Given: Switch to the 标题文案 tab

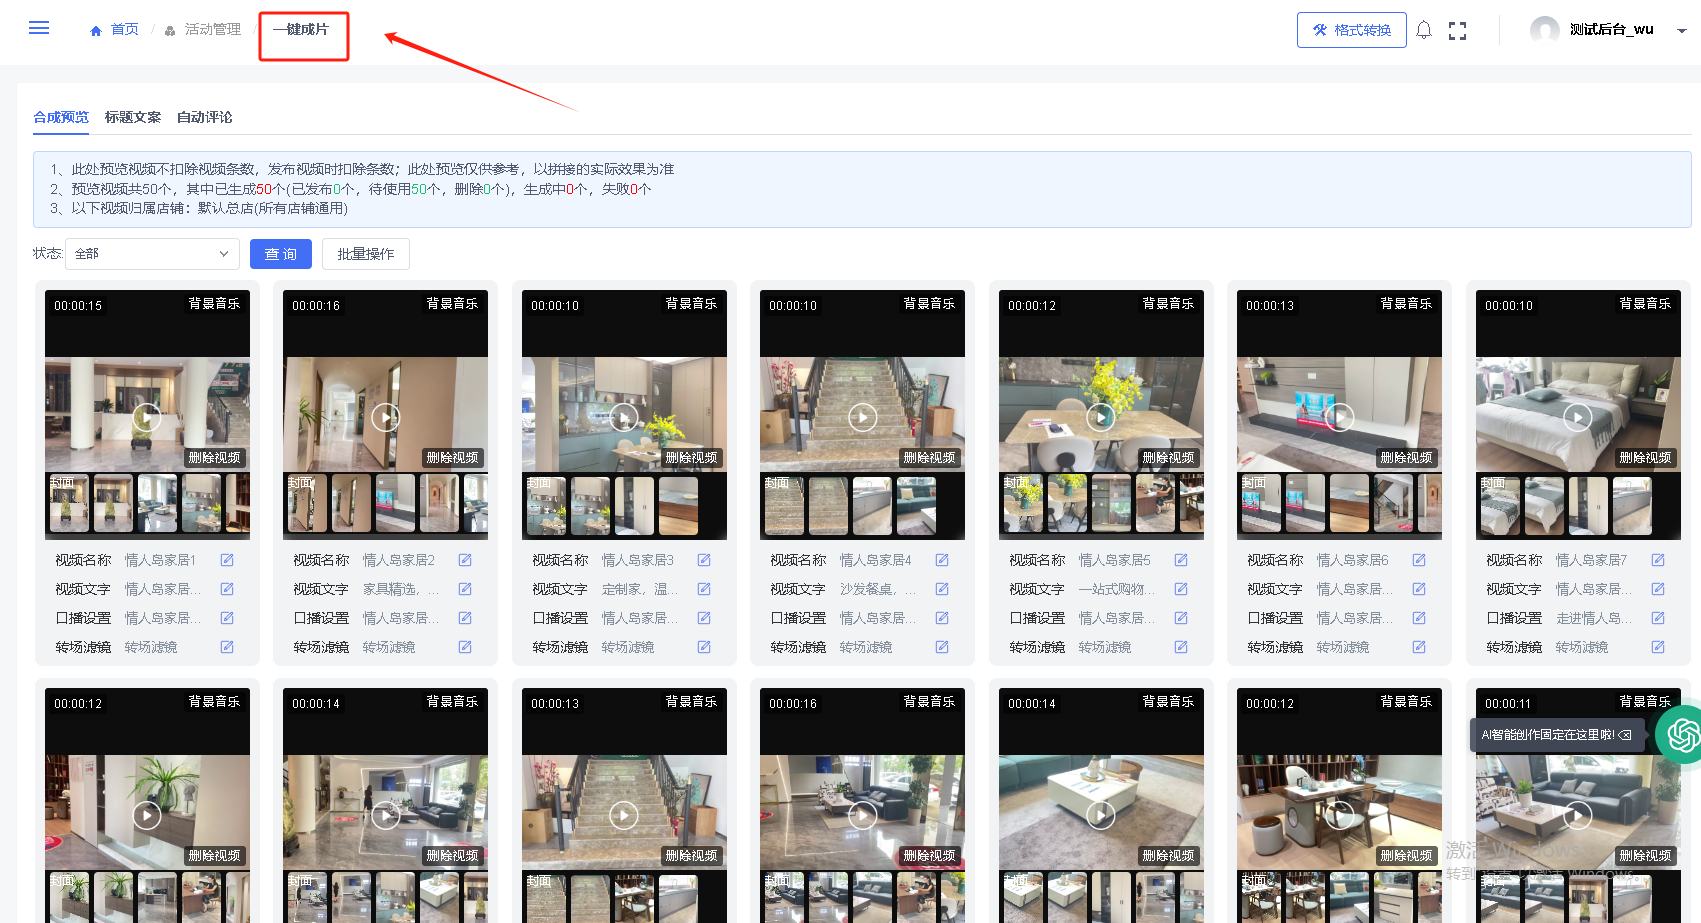Looking at the screenshot, I should pyautogui.click(x=132, y=117).
